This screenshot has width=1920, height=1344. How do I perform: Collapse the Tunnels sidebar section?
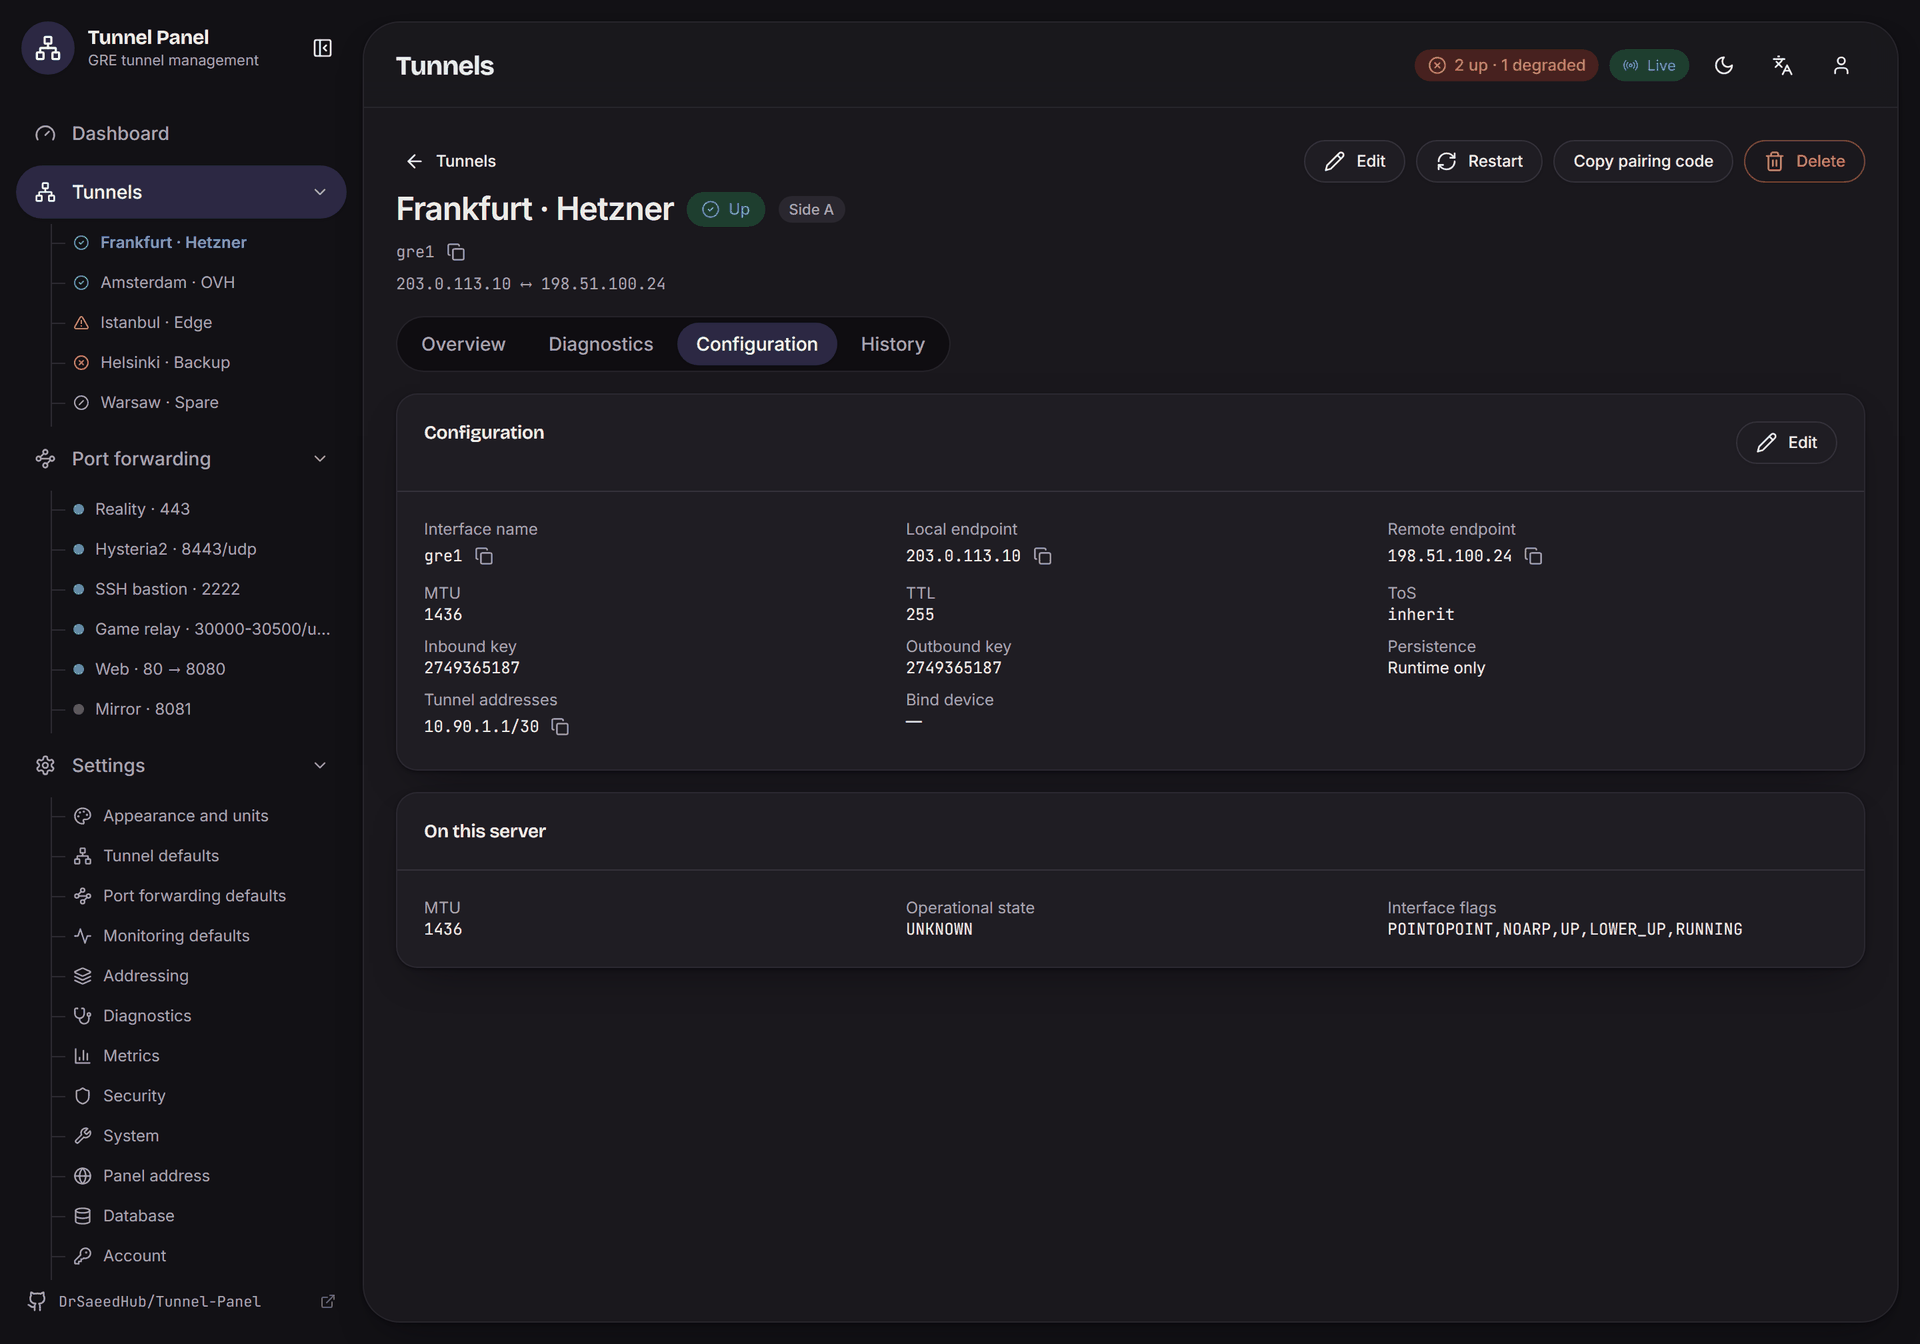point(320,192)
